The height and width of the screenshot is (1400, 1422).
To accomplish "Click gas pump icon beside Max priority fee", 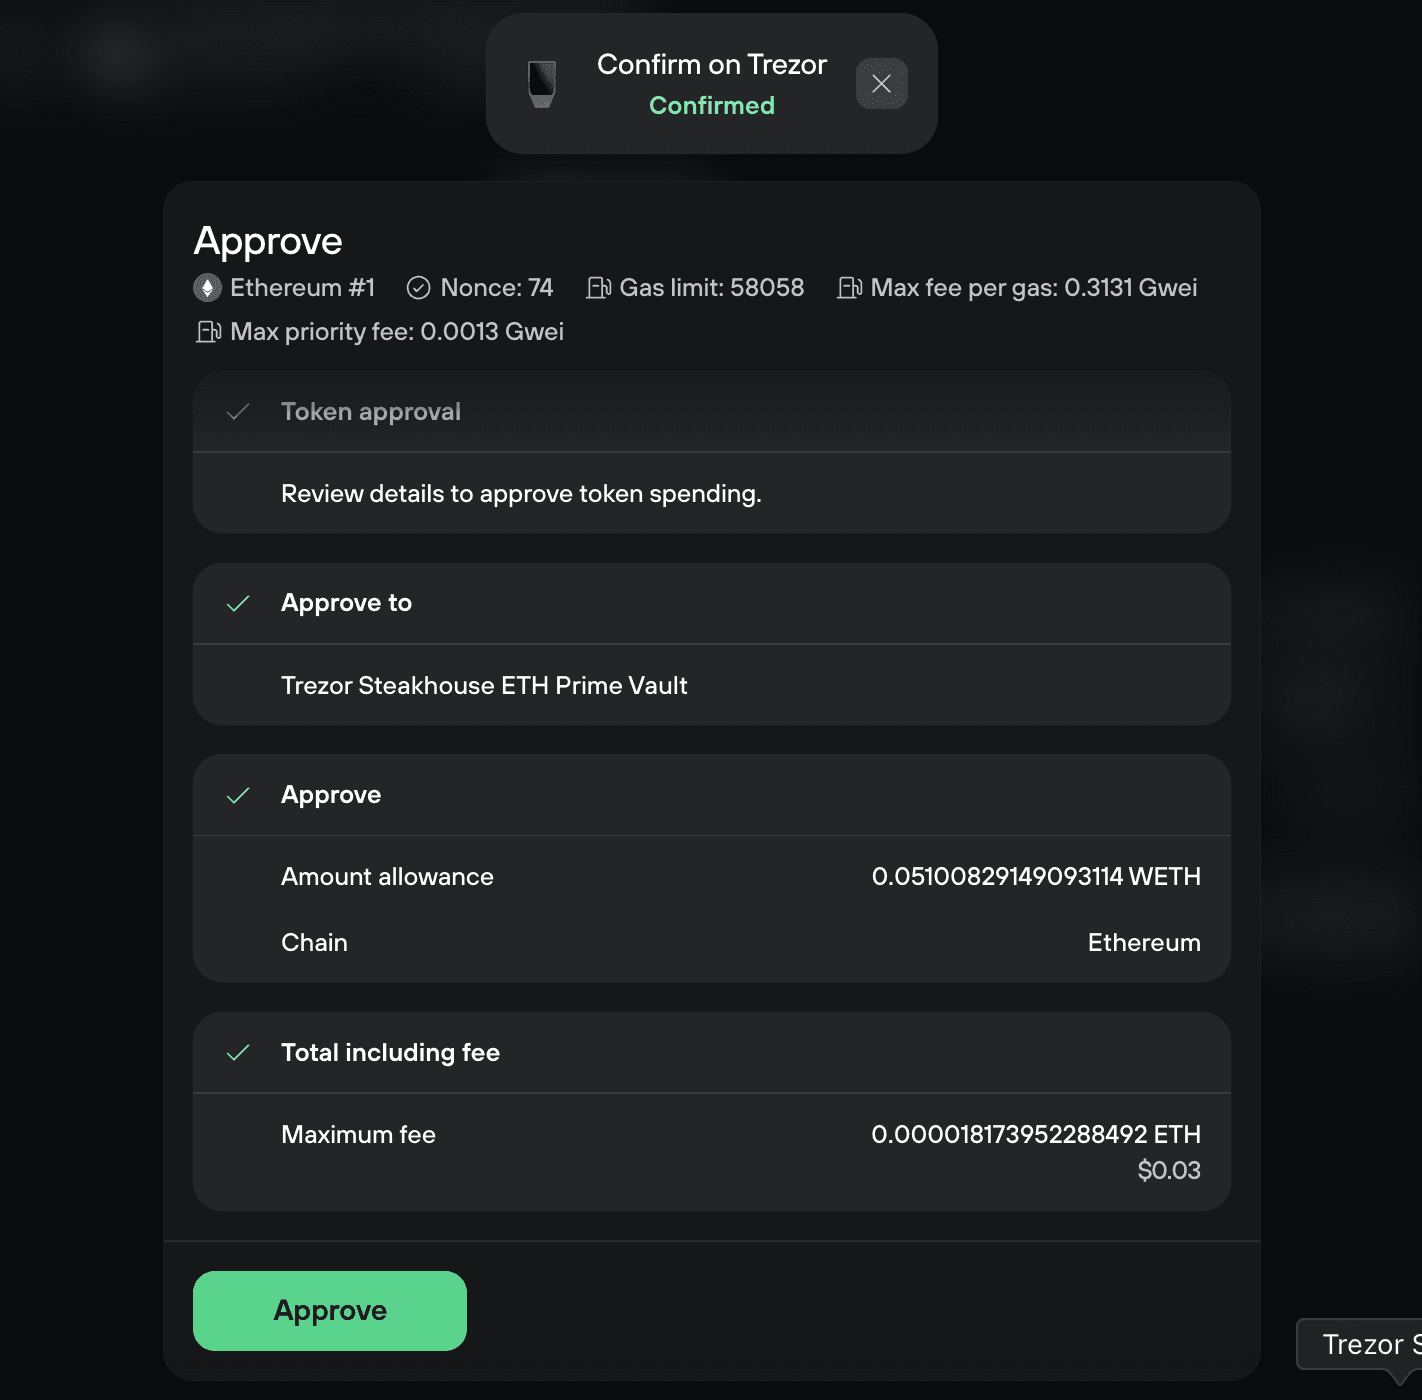I will pos(208,332).
